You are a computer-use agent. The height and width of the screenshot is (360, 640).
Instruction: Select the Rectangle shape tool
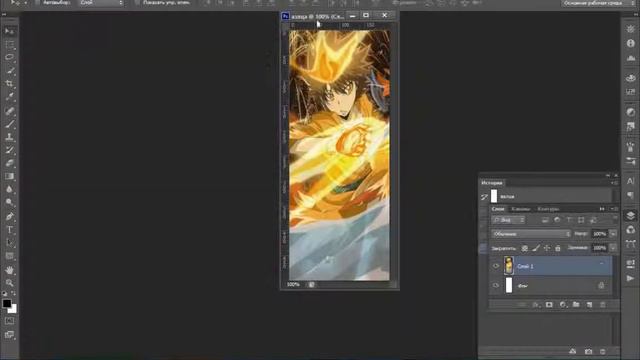tap(9, 256)
